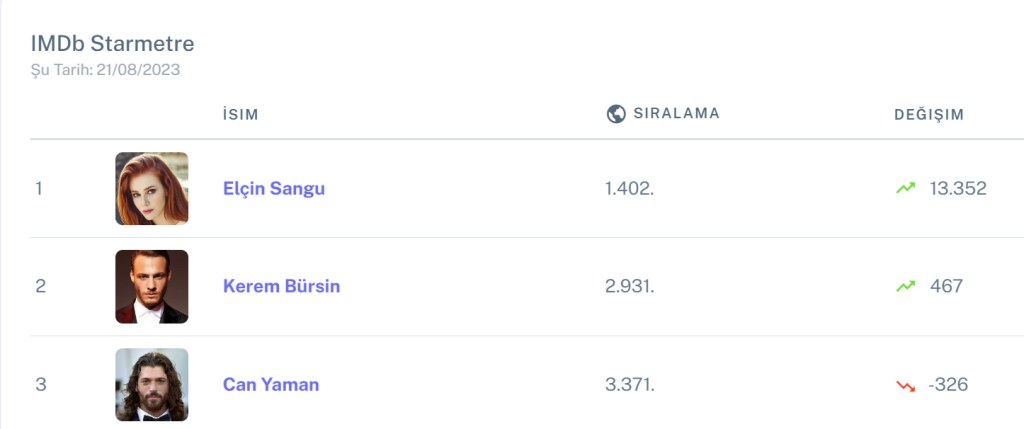Click the IMDb Starmetre title
Image resolution: width=1024 pixels, height=429 pixels.
tap(112, 43)
